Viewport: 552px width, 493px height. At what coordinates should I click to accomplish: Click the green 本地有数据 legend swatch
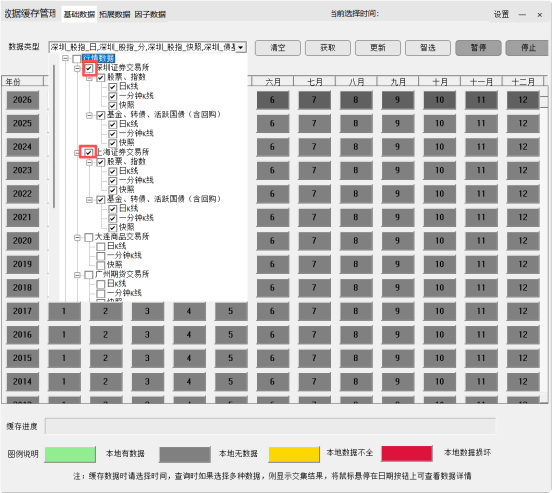coord(70,454)
